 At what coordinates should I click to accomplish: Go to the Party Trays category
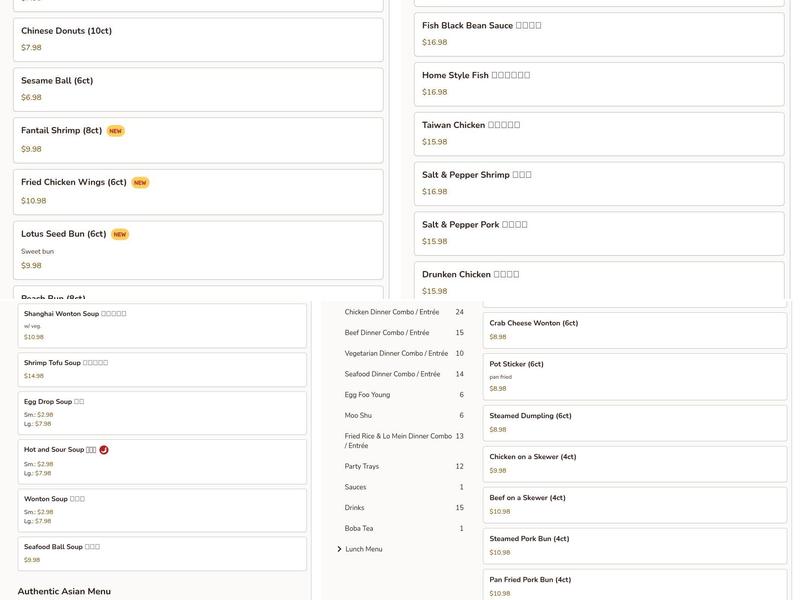pos(362,466)
